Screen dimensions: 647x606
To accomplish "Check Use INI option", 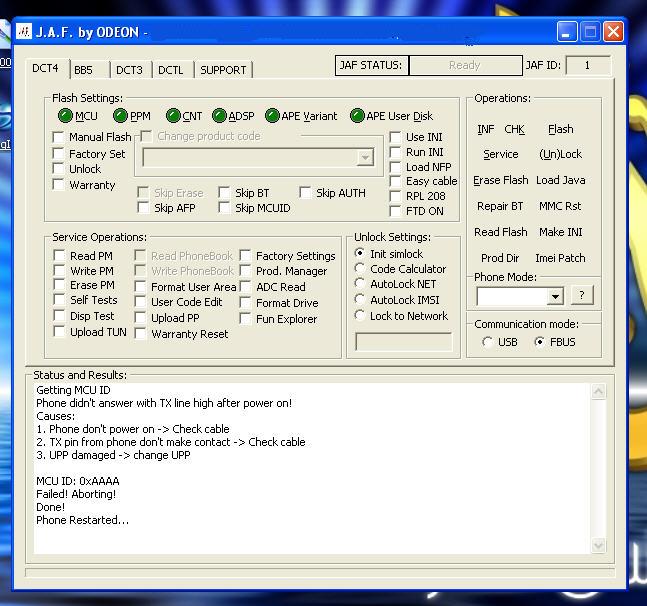I will [x=395, y=137].
